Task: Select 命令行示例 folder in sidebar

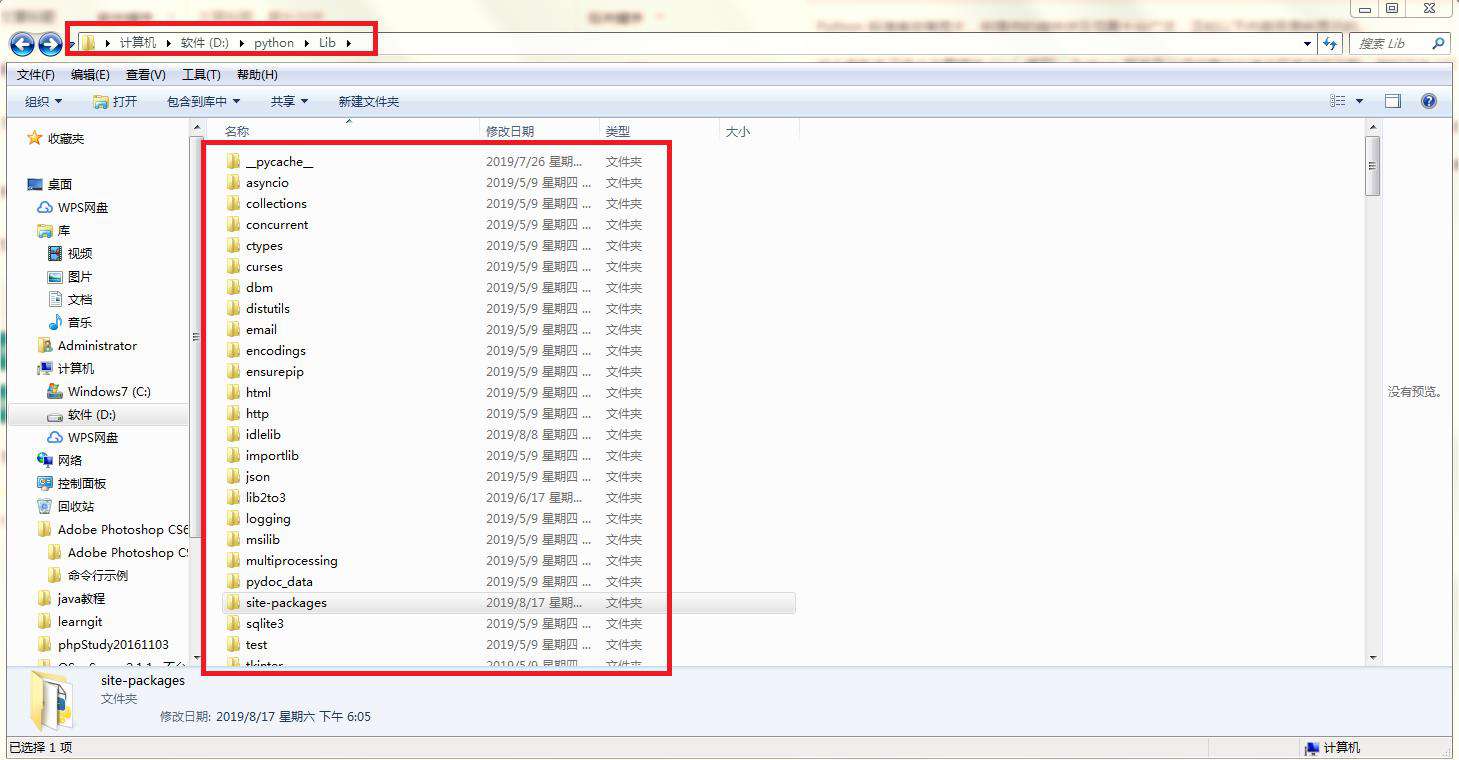Action: point(98,576)
